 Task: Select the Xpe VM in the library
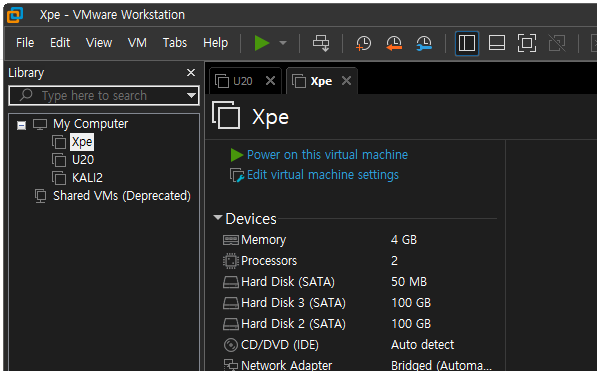pyautogui.click(x=82, y=142)
